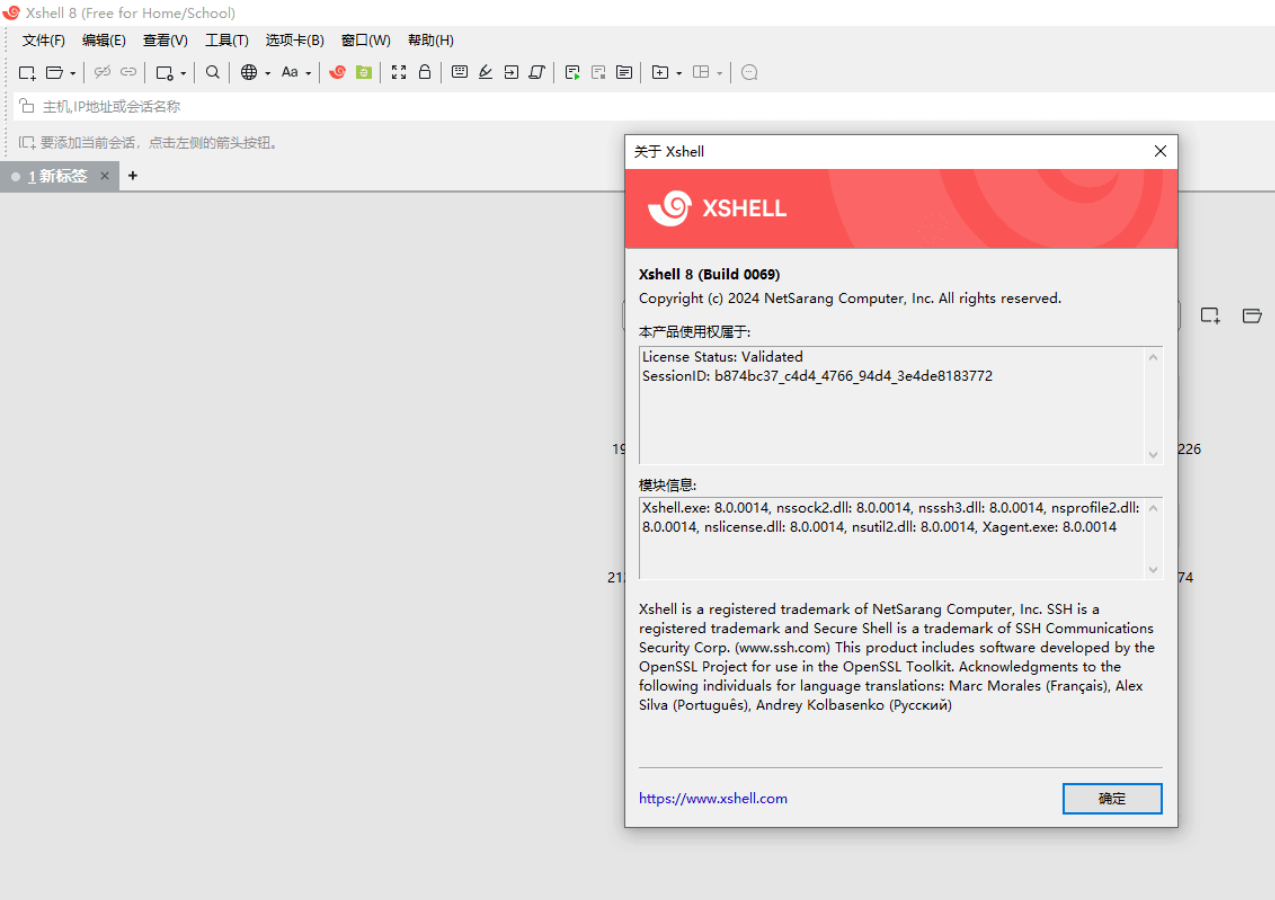Image resolution: width=1275 pixels, height=900 pixels.
Task: Expand the globe Encoding dropdown arrow
Action: tap(267, 73)
